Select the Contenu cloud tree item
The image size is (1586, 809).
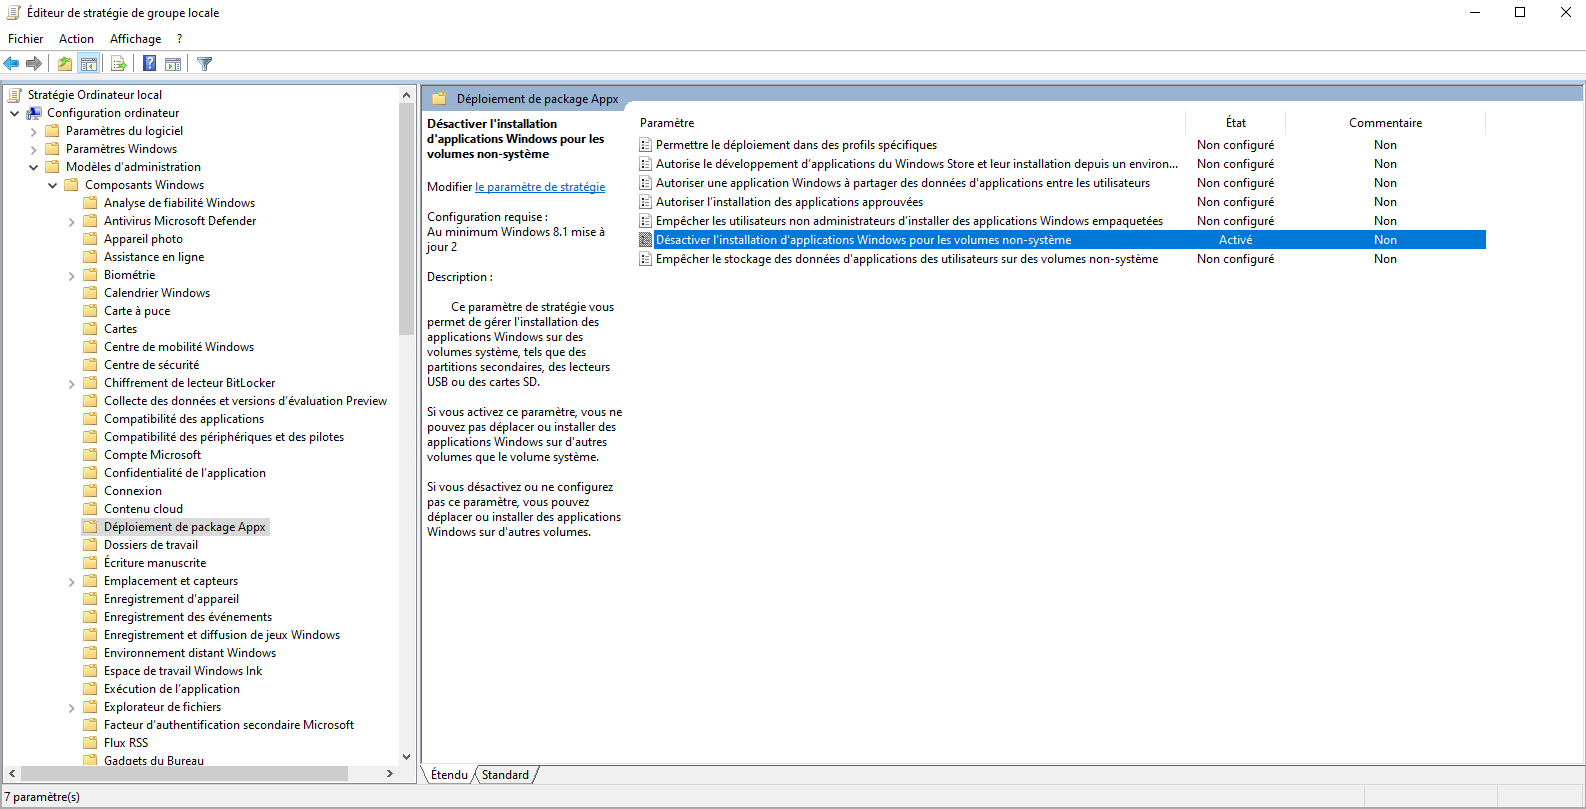(x=144, y=509)
